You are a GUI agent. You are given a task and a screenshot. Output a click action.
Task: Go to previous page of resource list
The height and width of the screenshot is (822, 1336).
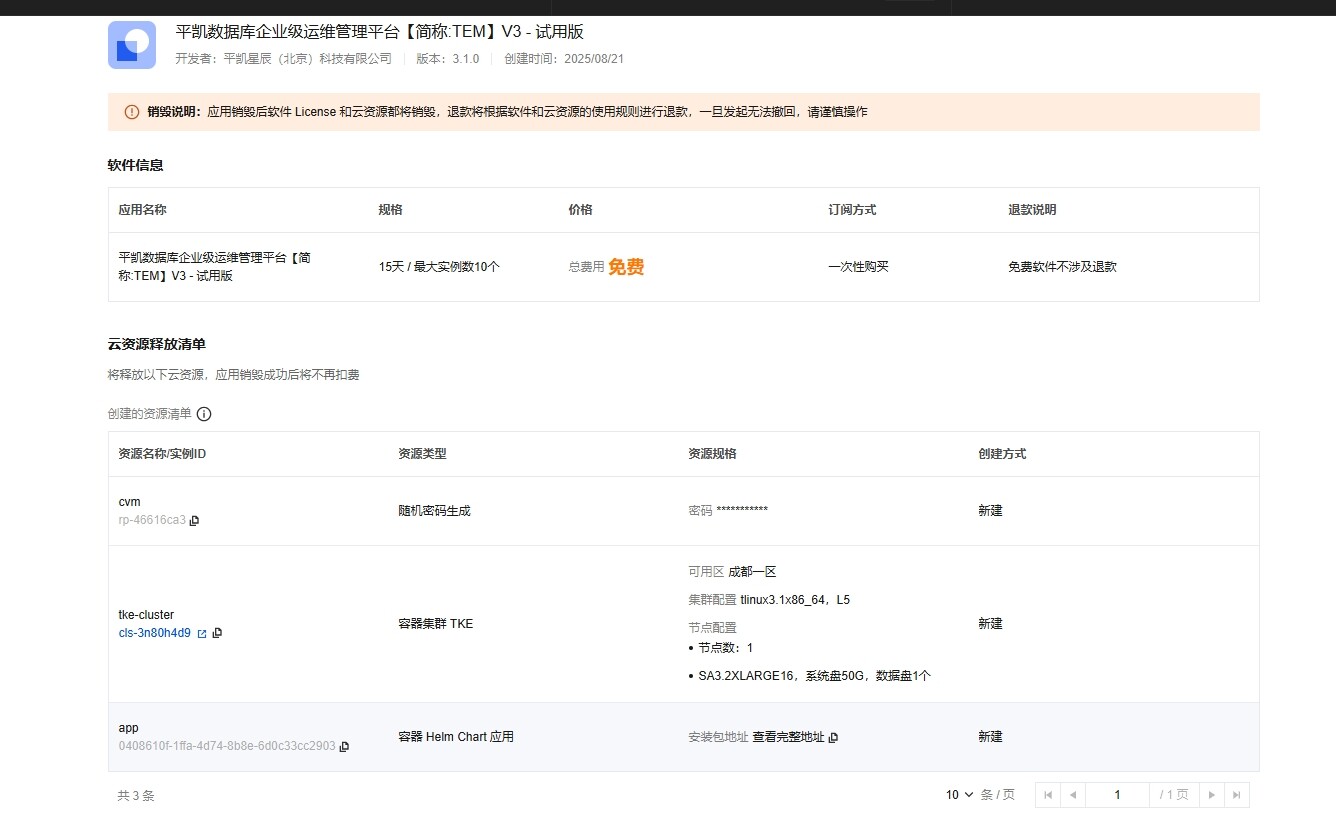pyautogui.click(x=1072, y=795)
